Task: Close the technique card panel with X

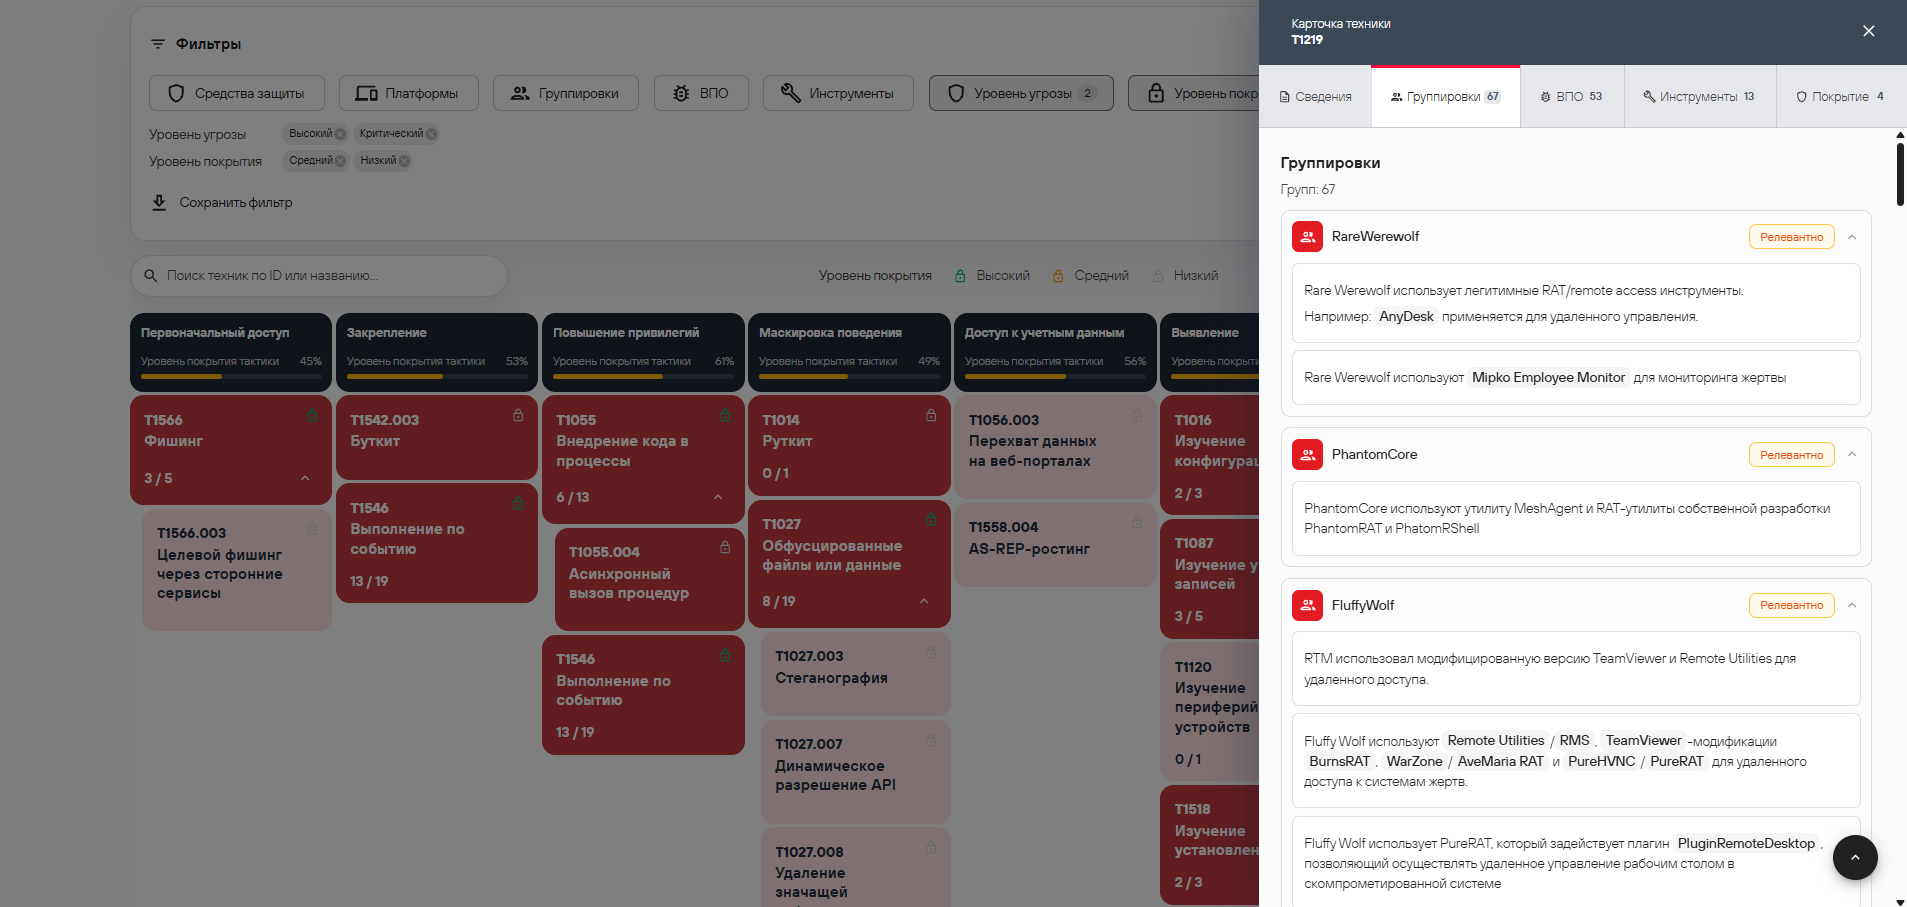Action: (x=1868, y=31)
